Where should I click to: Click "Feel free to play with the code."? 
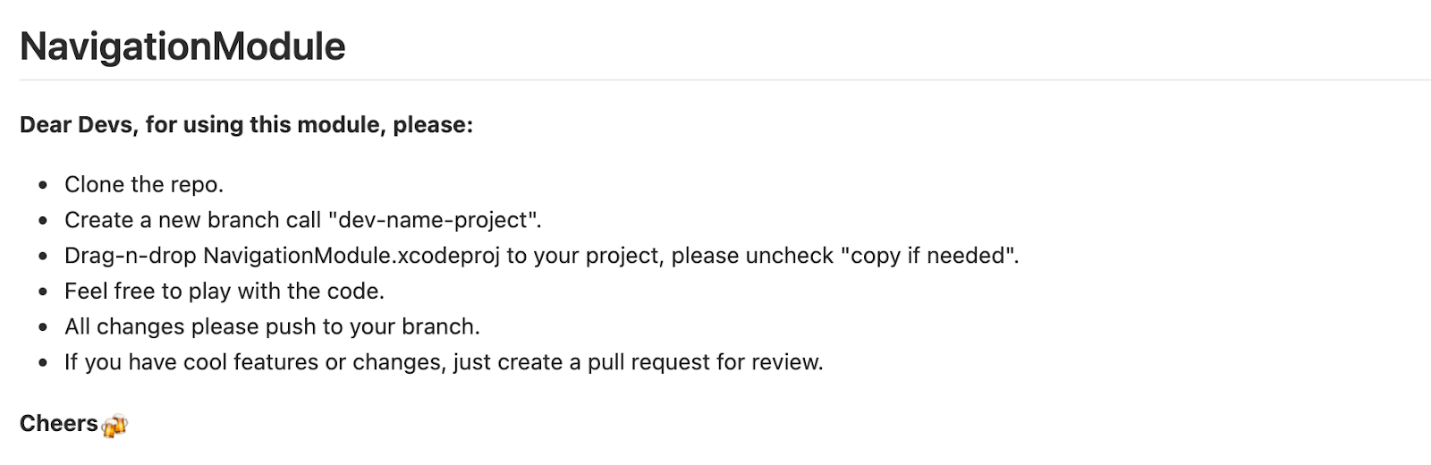click(224, 290)
